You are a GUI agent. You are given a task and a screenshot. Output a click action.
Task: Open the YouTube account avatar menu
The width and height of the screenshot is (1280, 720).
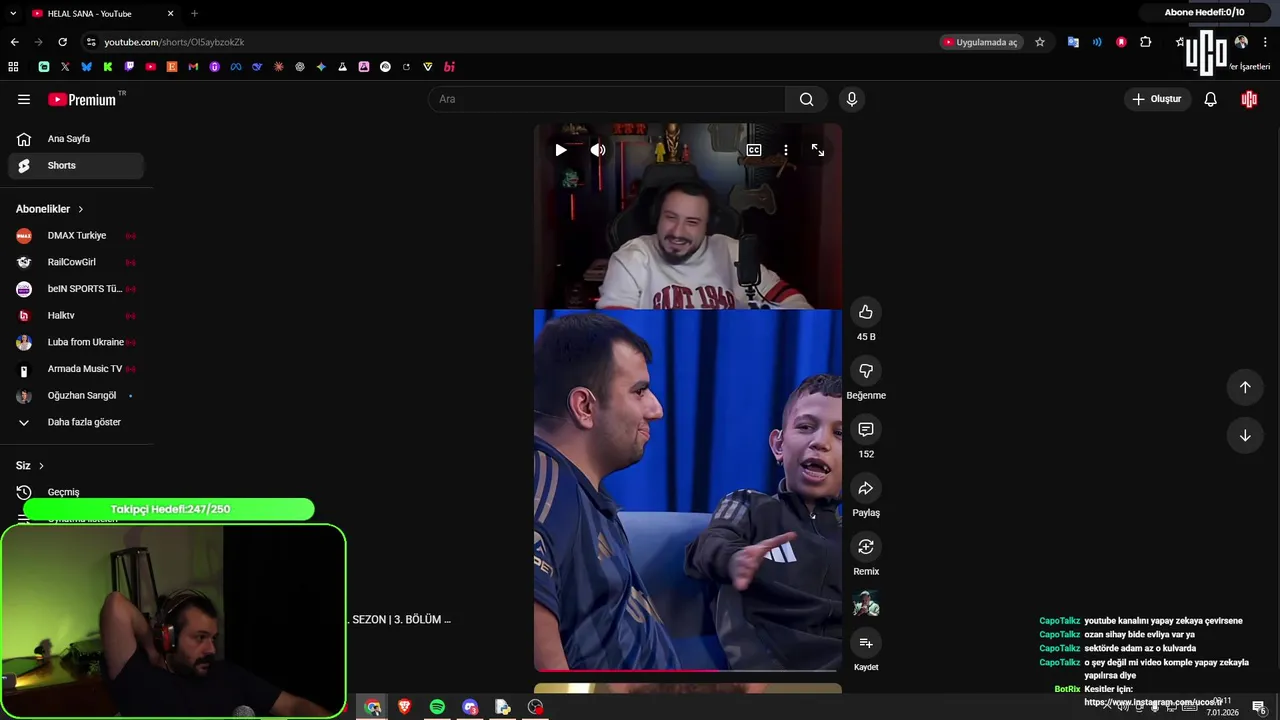(1249, 99)
